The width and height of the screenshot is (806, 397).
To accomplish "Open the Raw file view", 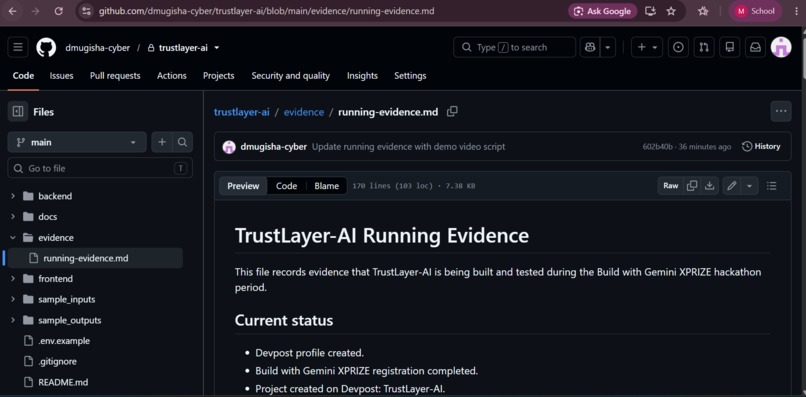I will point(671,186).
